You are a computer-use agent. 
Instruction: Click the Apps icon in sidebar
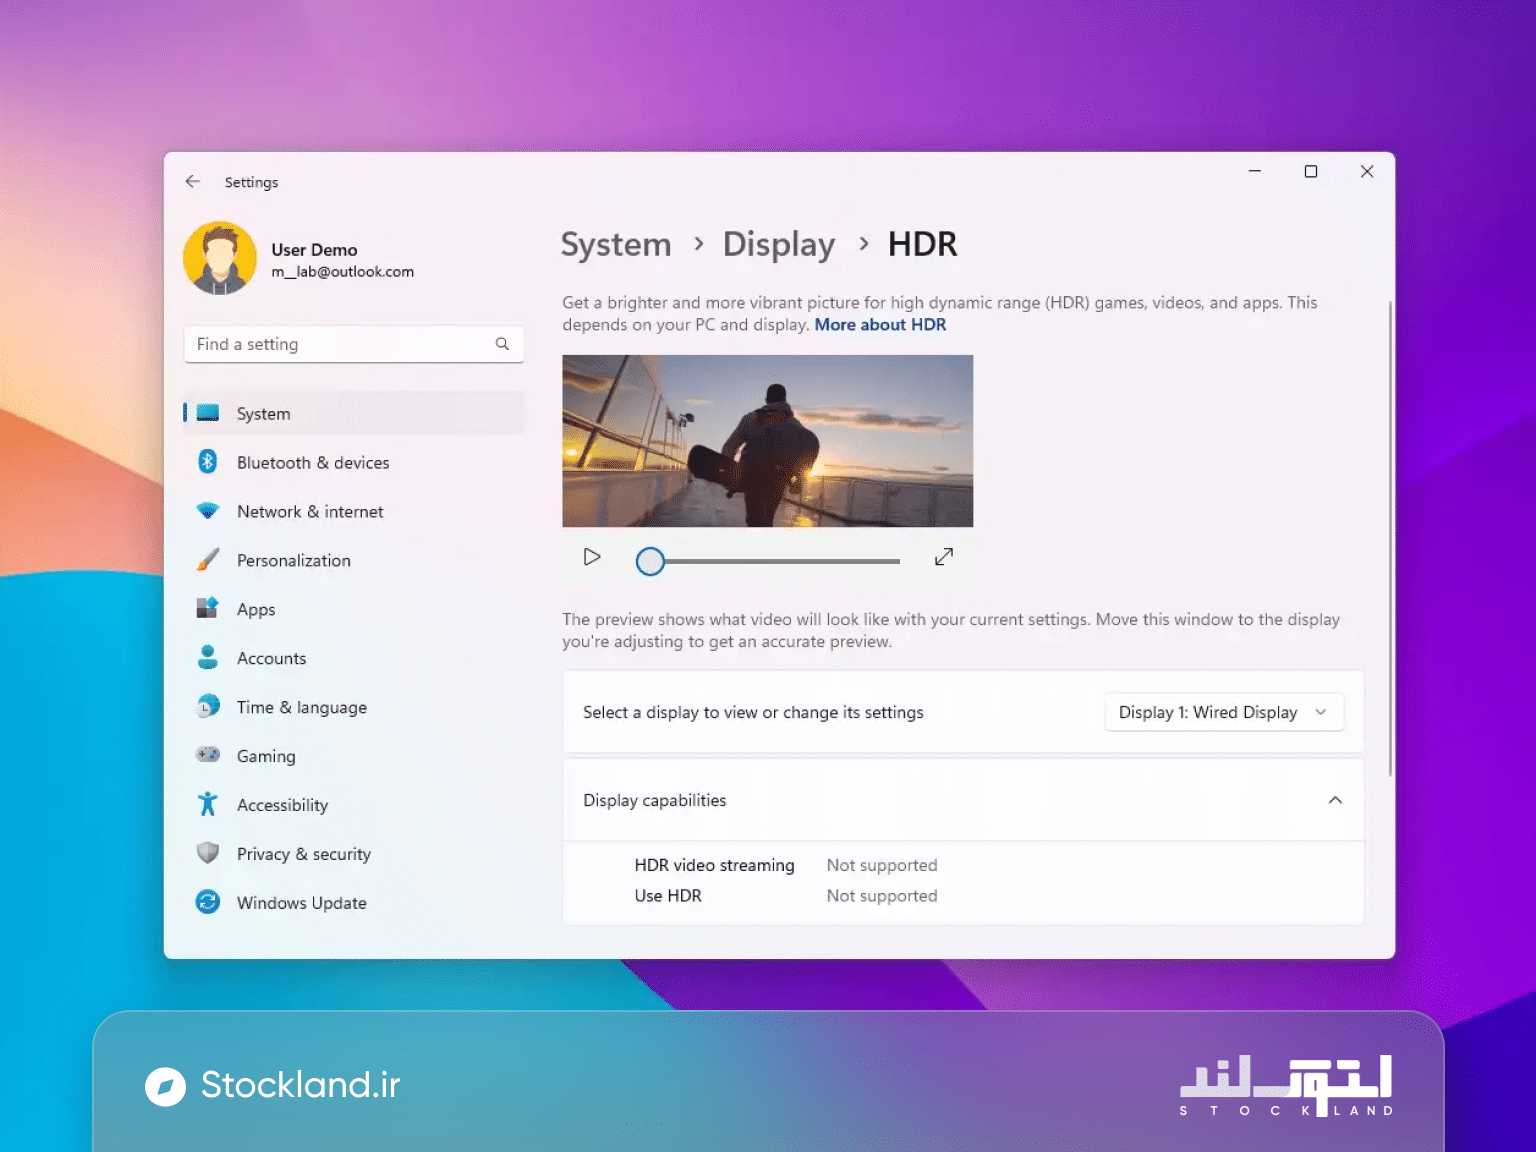[x=208, y=609]
